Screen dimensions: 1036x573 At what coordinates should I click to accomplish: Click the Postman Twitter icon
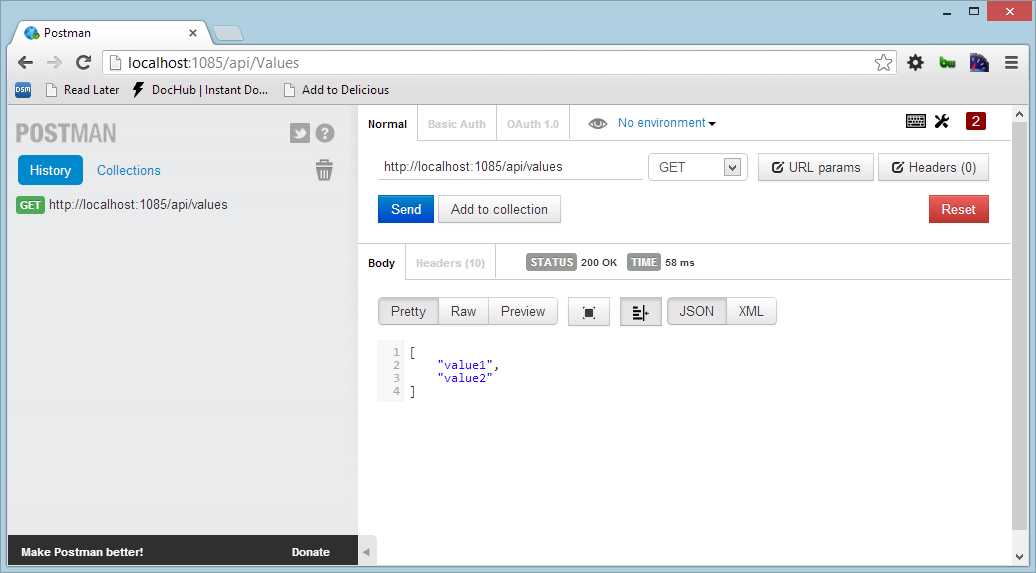click(x=299, y=134)
